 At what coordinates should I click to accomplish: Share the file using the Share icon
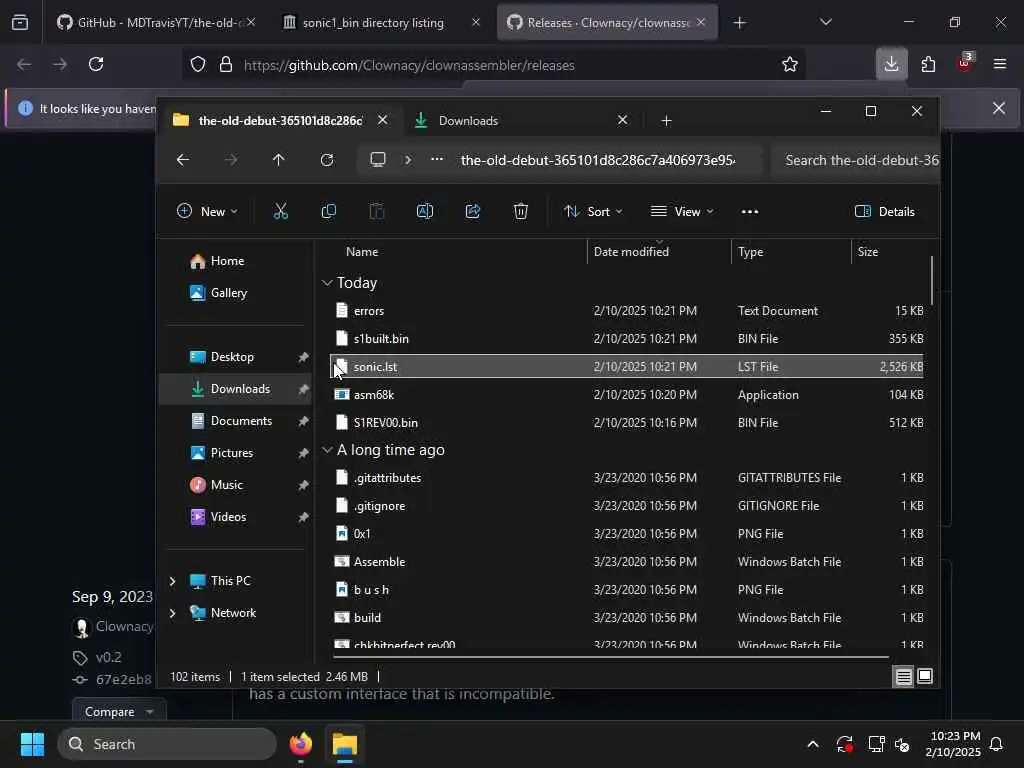click(x=473, y=211)
